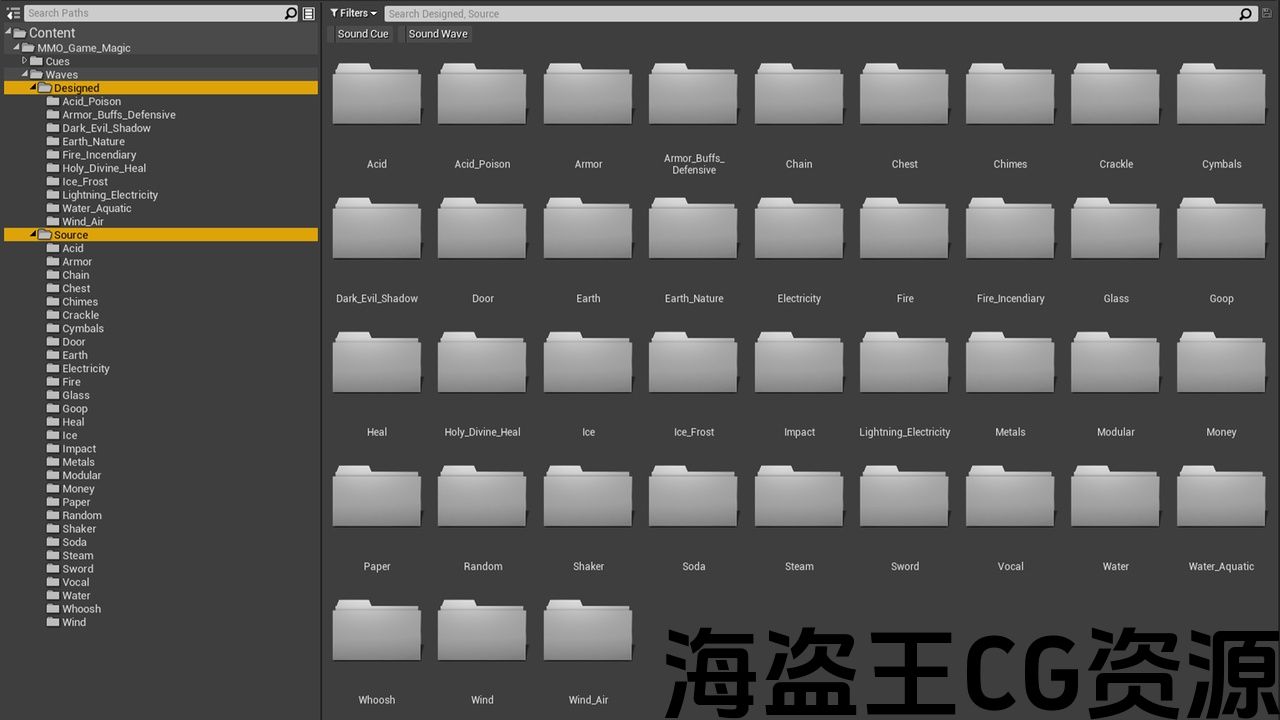The height and width of the screenshot is (720, 1280).
Task: Expand the Cues folder
Action: [x=24, y=61]
